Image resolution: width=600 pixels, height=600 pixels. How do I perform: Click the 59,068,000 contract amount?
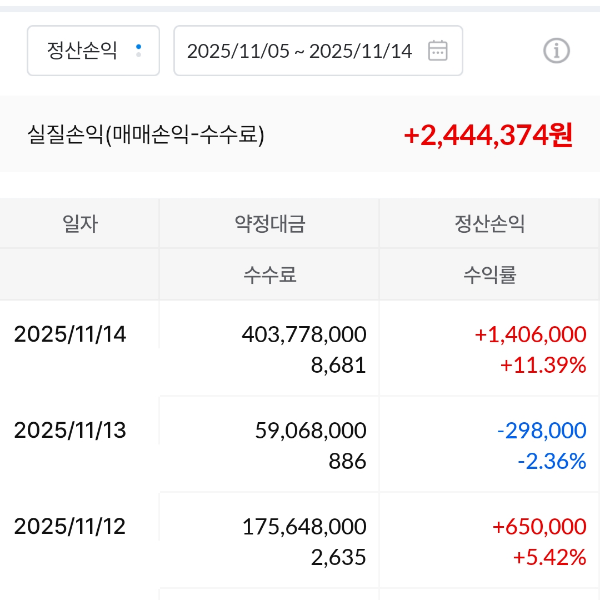310,430
